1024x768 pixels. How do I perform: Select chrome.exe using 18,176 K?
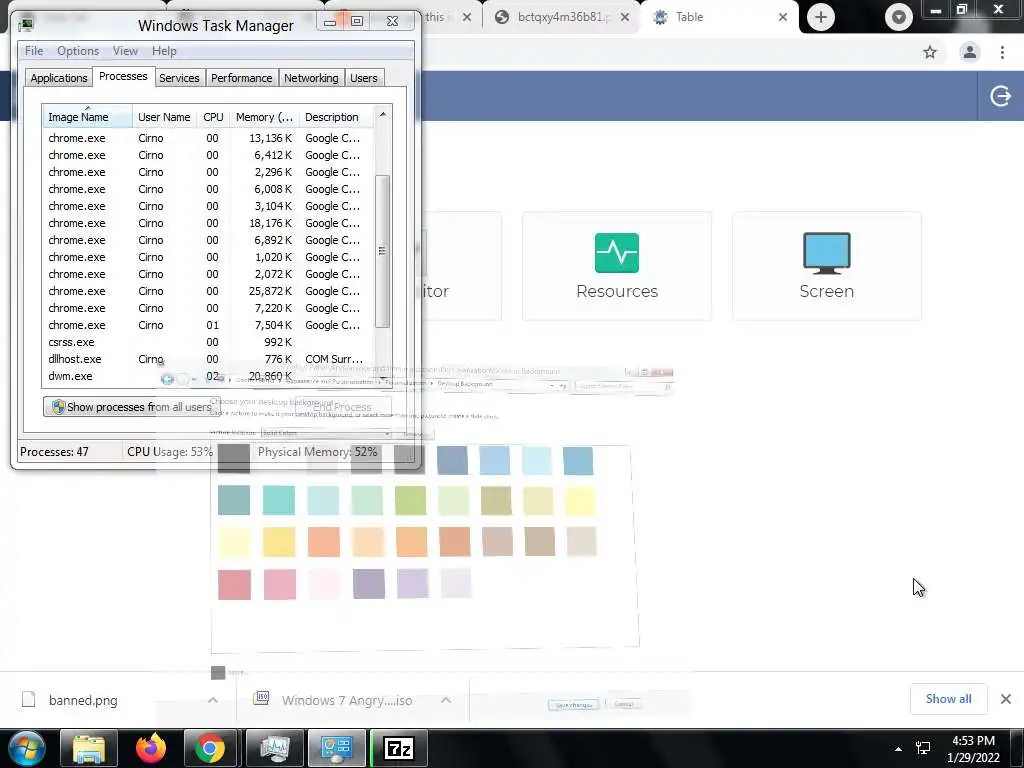point(208,223)
